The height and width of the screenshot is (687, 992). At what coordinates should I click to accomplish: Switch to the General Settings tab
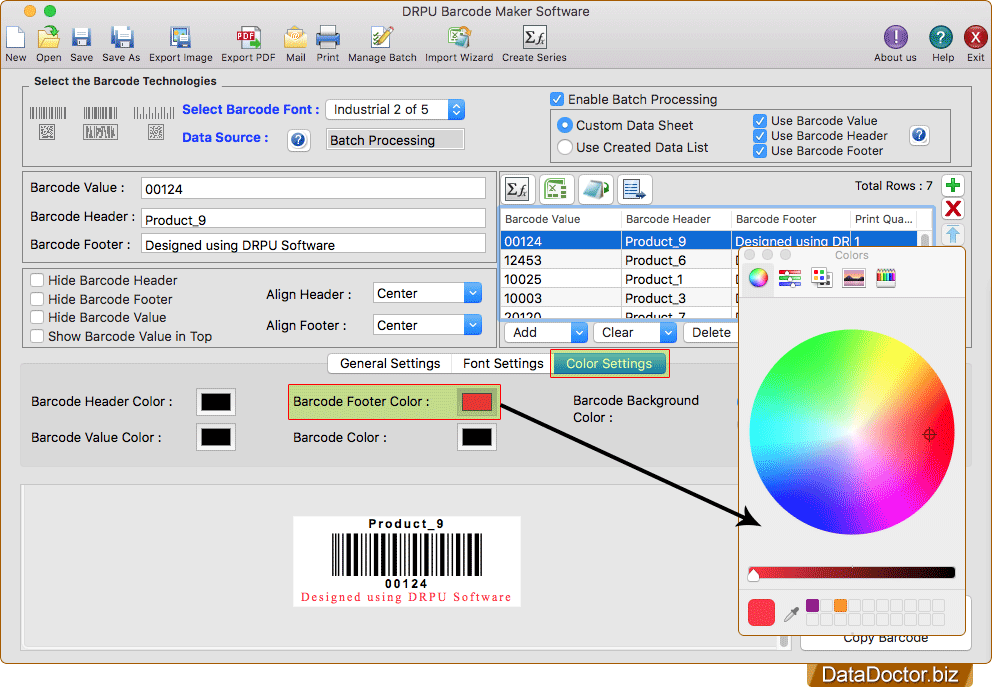point(390,364)
